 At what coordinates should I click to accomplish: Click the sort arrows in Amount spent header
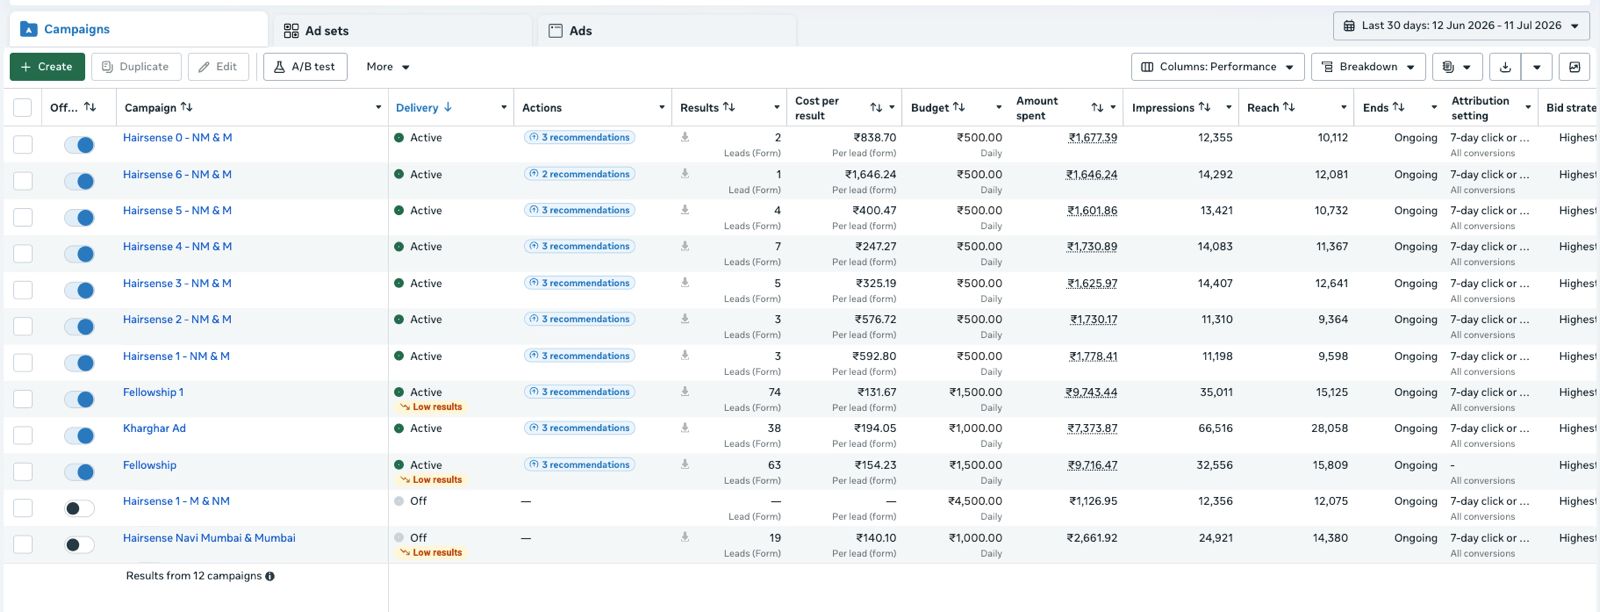pyautogui.click(x=1097, y=107)
